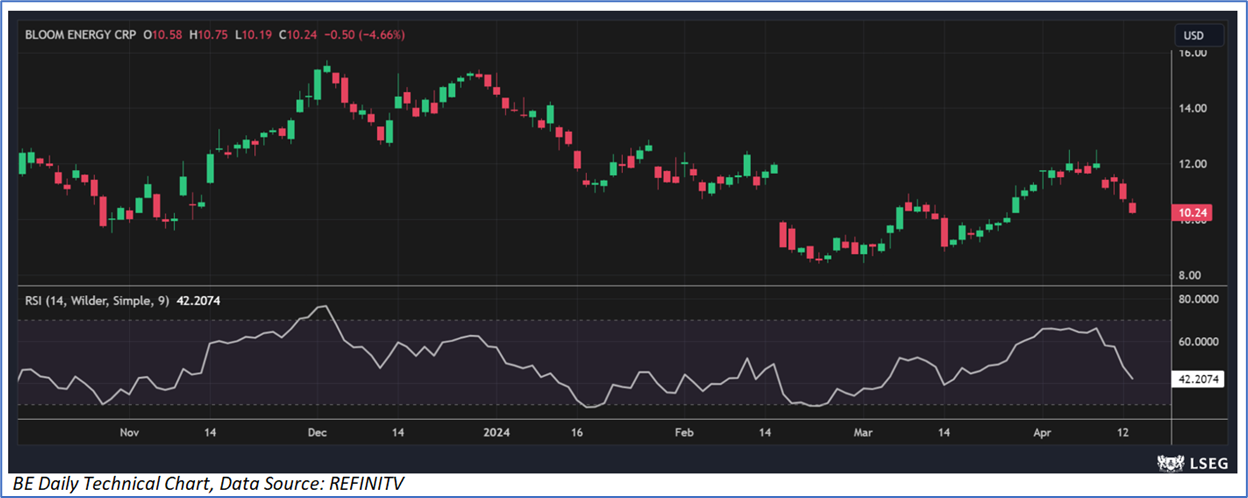The height and width of the screenshot is (498, 1248).
Task: Click the open value O10.58
Action: click(x=162, y=35)
